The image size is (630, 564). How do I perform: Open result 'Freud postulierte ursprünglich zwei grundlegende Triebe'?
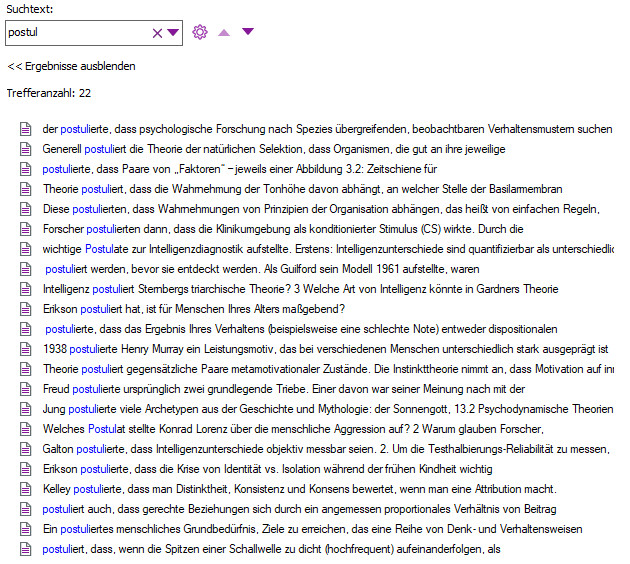click(284, 389)
